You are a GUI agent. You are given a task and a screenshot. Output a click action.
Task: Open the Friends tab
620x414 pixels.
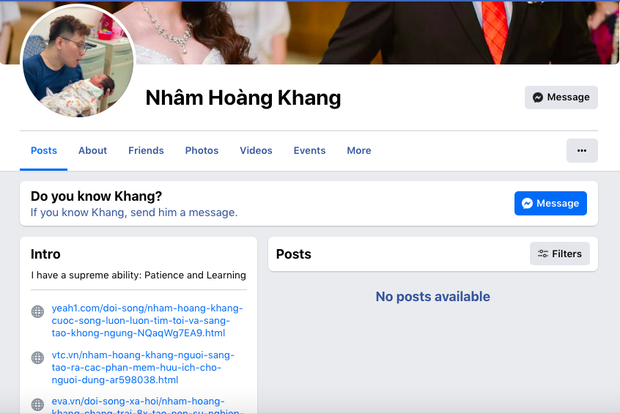[146, 151]
